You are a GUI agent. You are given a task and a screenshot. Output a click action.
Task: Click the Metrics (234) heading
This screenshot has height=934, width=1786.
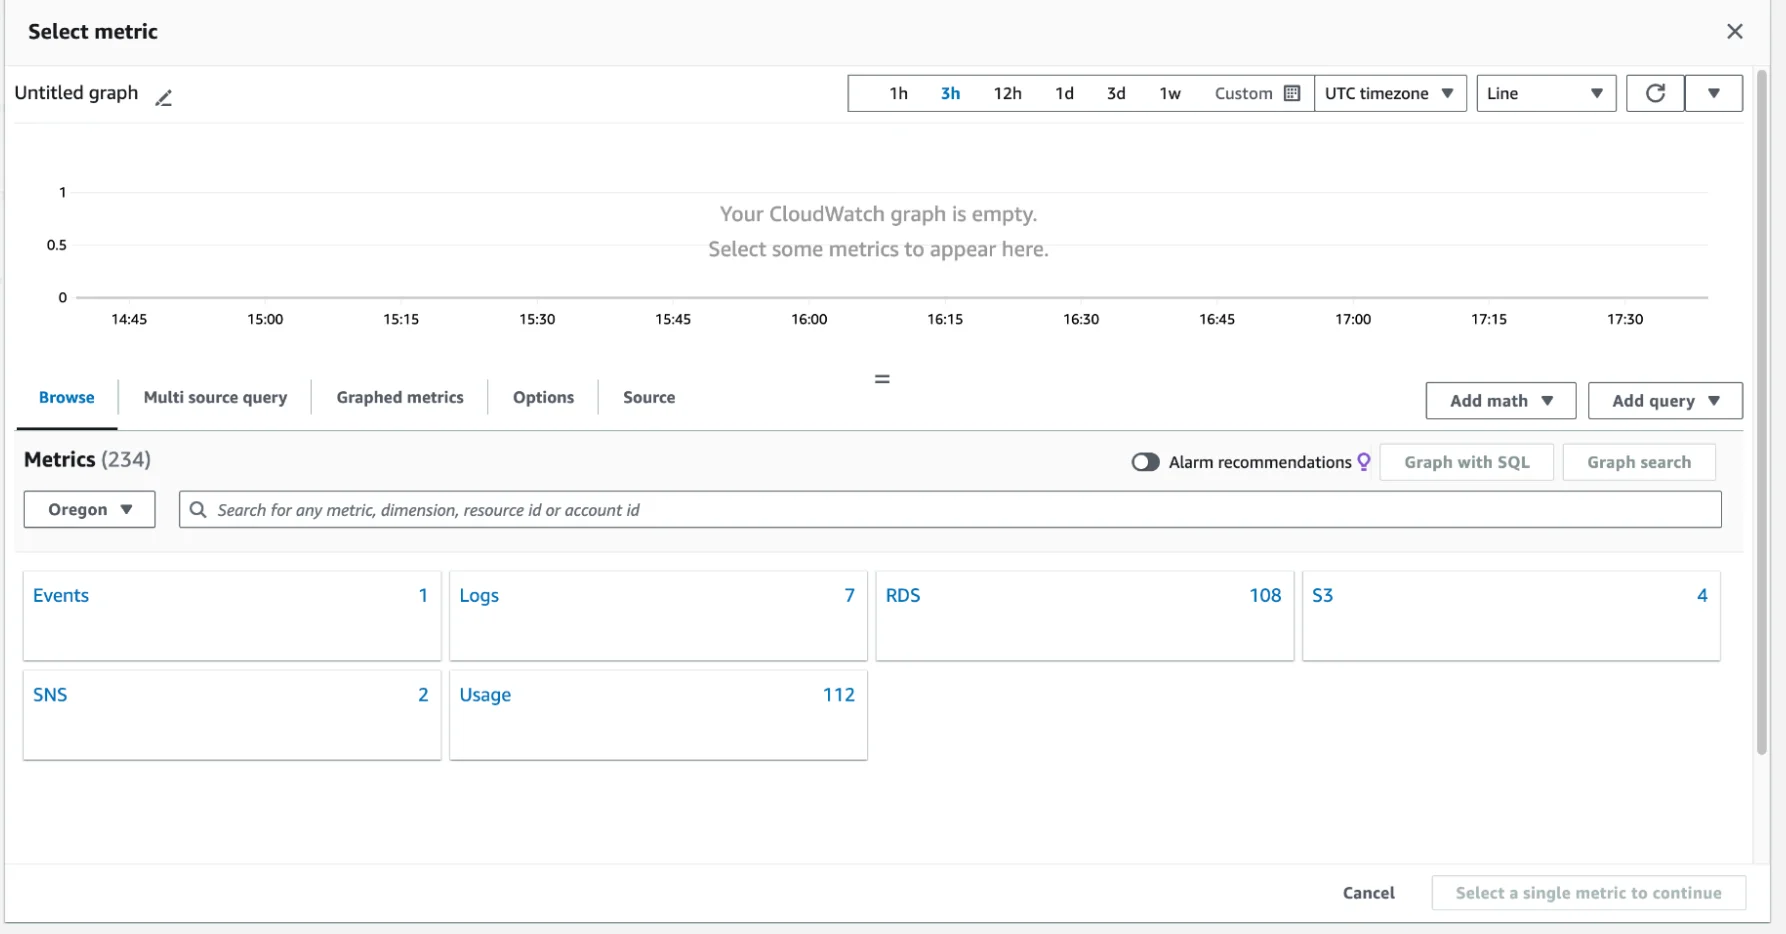(87, 459)
